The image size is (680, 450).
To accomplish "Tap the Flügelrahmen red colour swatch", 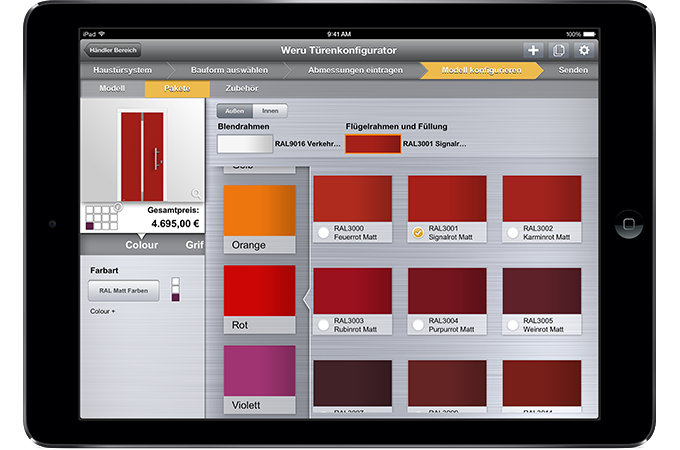I will click(373, 144).
